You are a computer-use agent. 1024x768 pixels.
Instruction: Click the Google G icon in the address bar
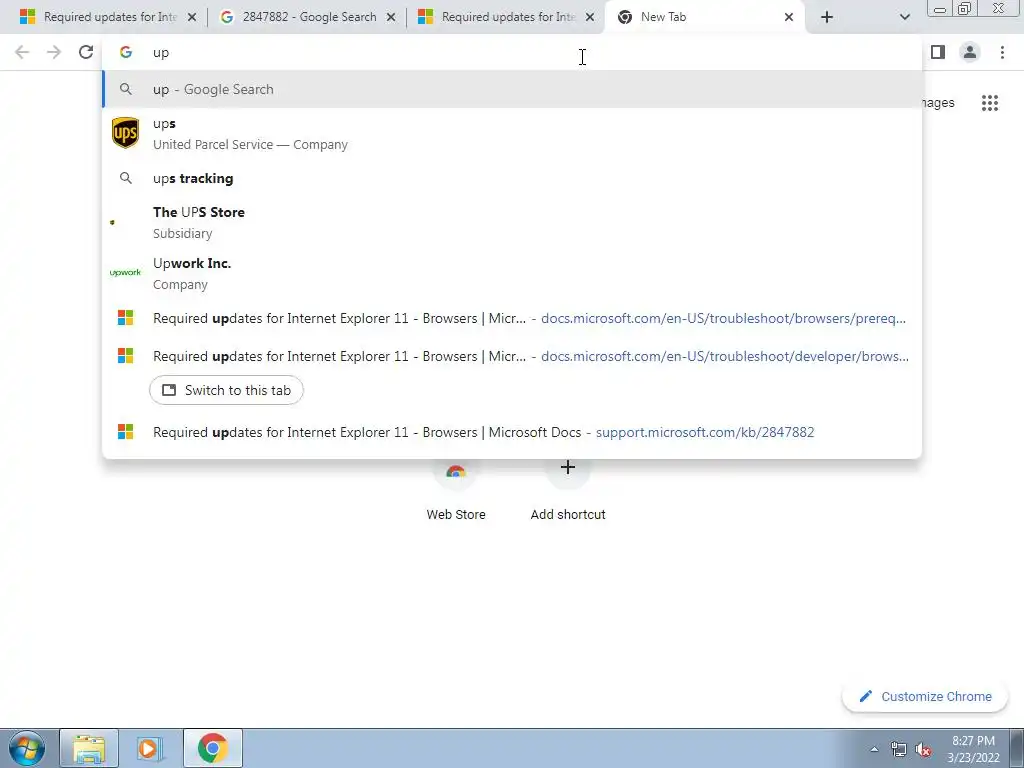pos(126,52)
